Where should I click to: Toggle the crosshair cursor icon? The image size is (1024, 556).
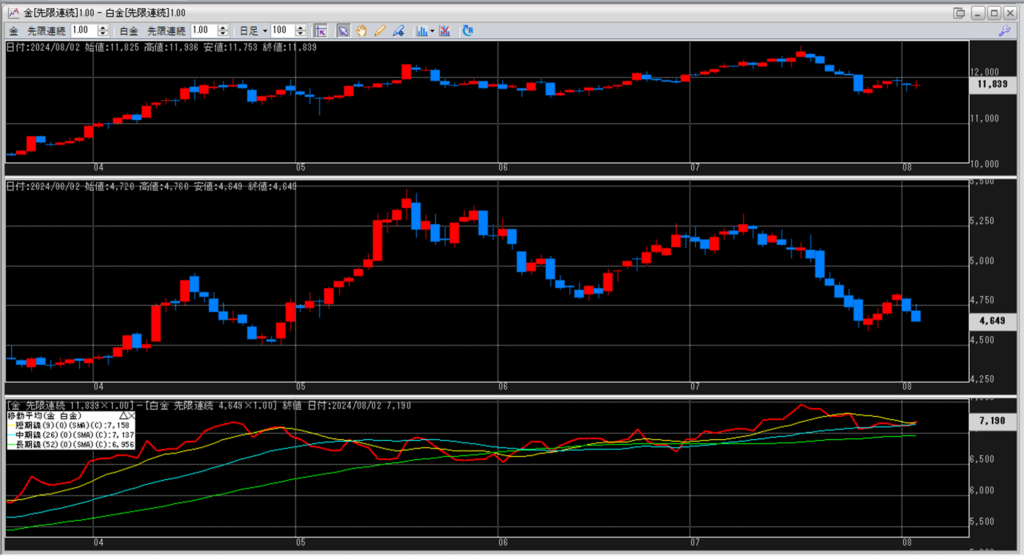coord(320,31)
